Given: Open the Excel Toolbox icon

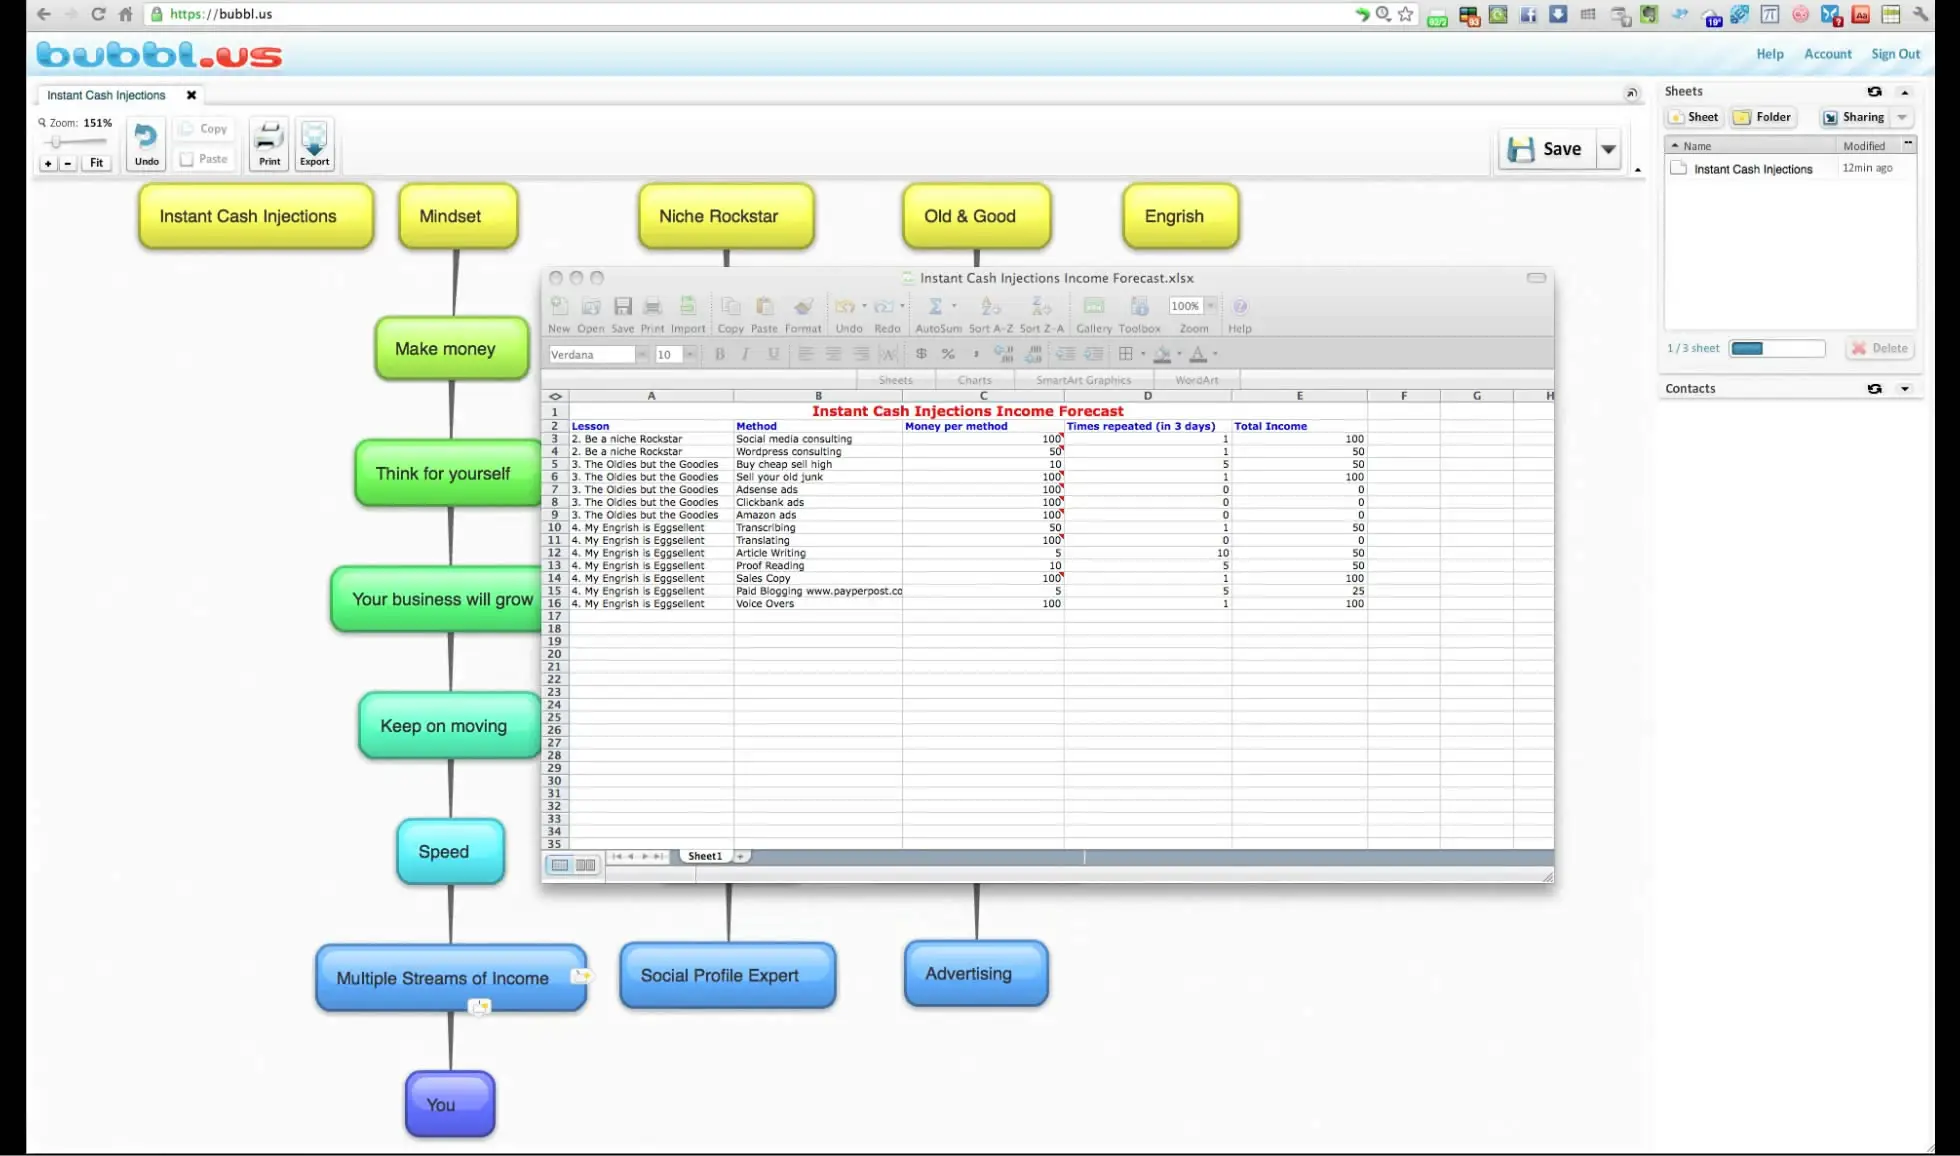Looking at the screenshot, I should [x=1139, y=306].
